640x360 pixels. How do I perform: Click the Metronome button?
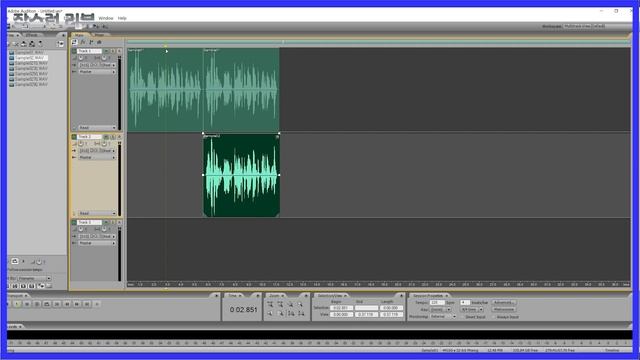click(504, 309)
